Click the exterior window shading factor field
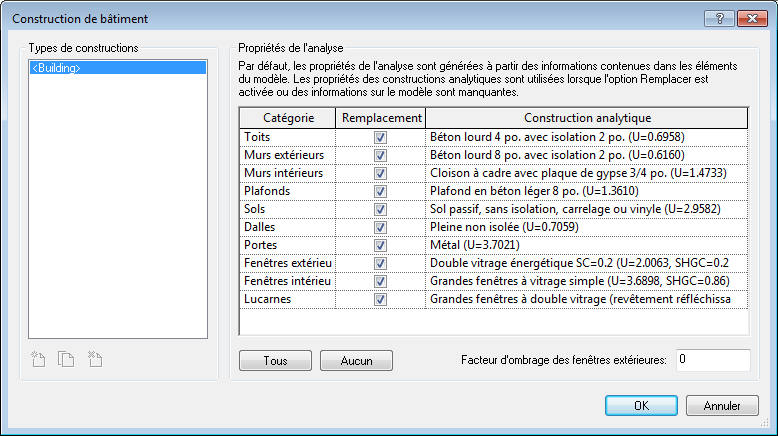This screenshot has width=778, height=436. coord(712,359)
